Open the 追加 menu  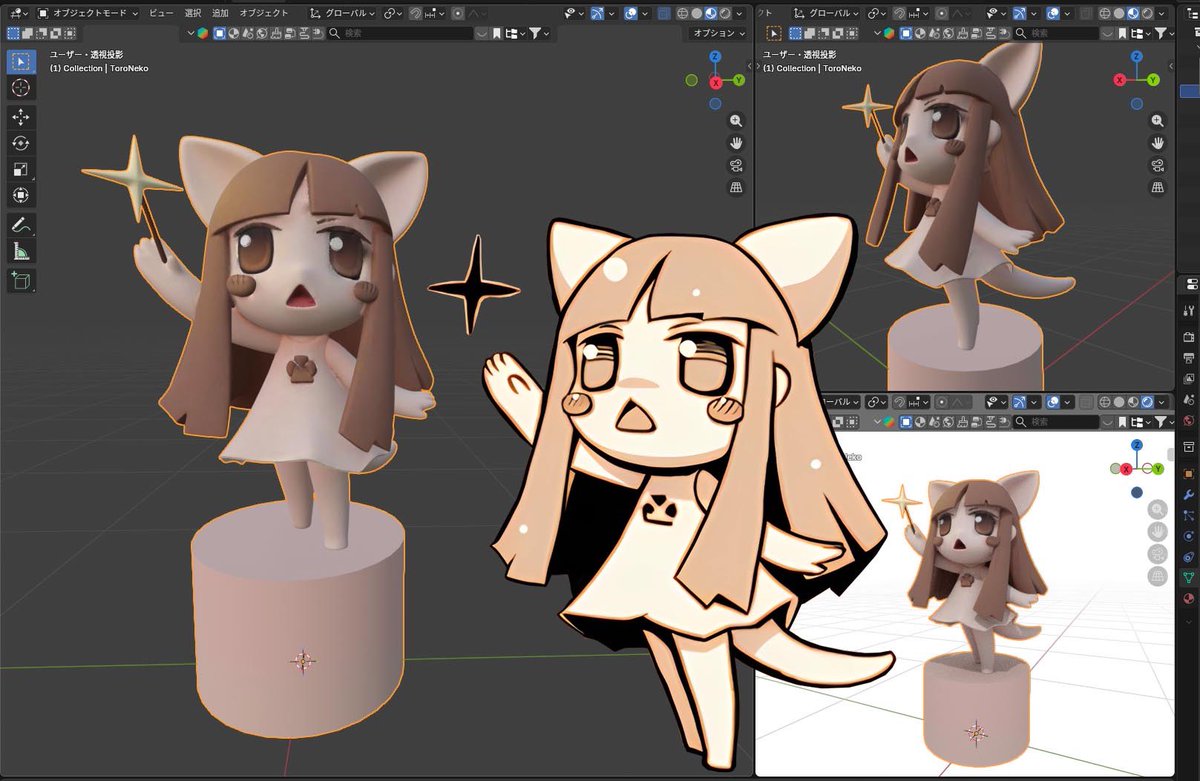coord(220,14)
